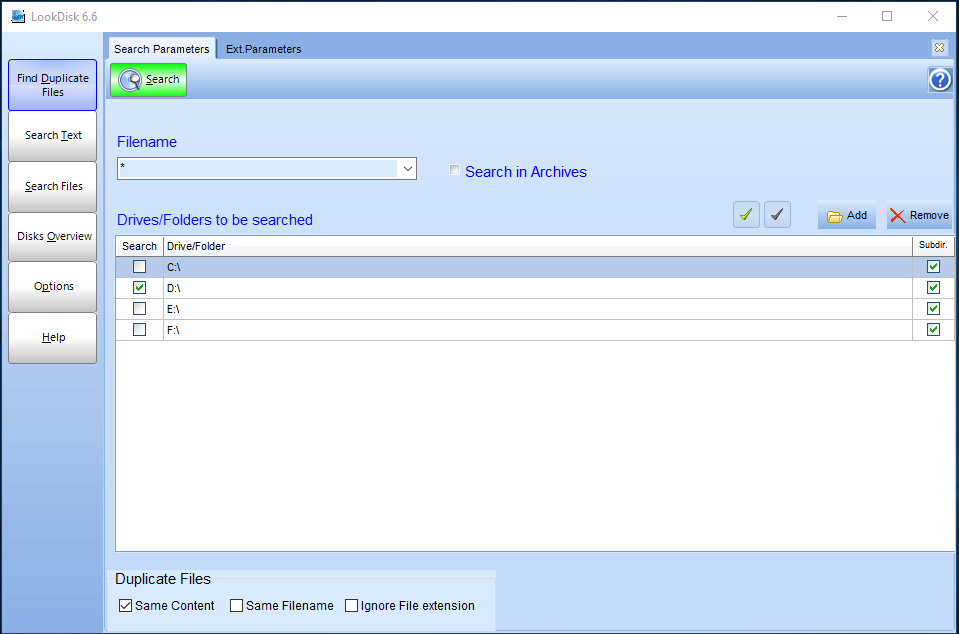Enable searching the C:\ drive
This screenshot has width=959, height=634.
point(140,267)
